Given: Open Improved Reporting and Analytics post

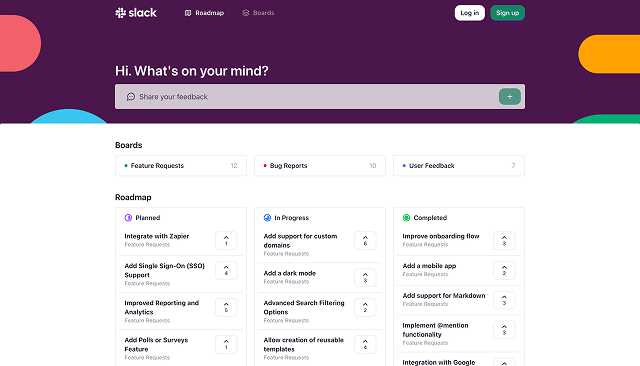Looking at the screenshot, I should click(x=162, y=307).
